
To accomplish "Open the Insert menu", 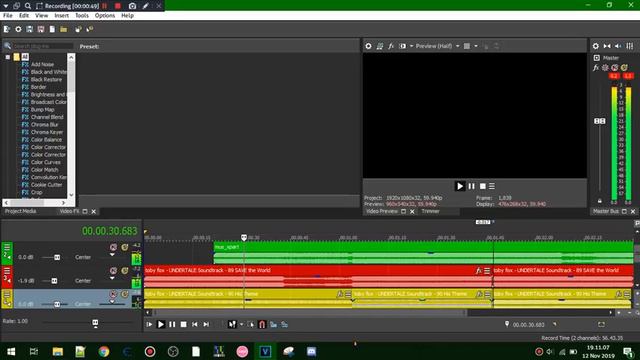I will pos(62,16).
